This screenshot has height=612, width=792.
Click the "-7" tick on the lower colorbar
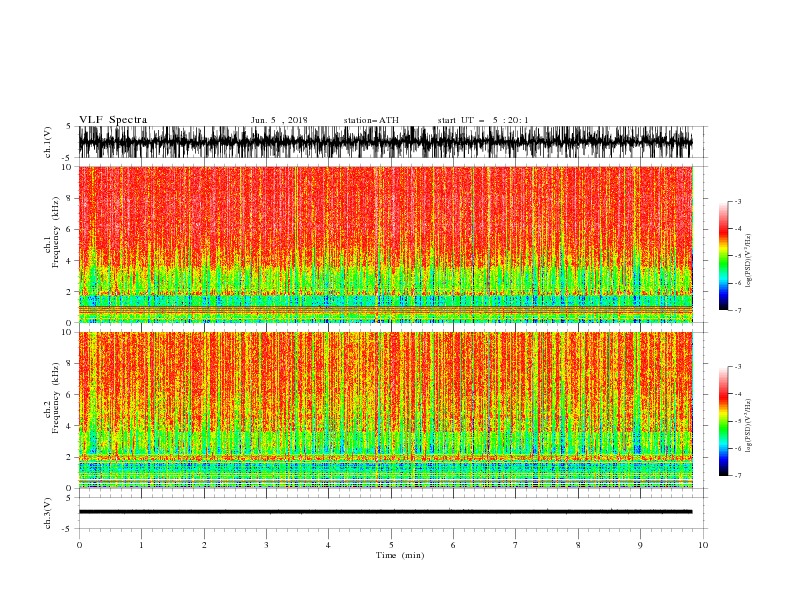(x=737, y=476)
